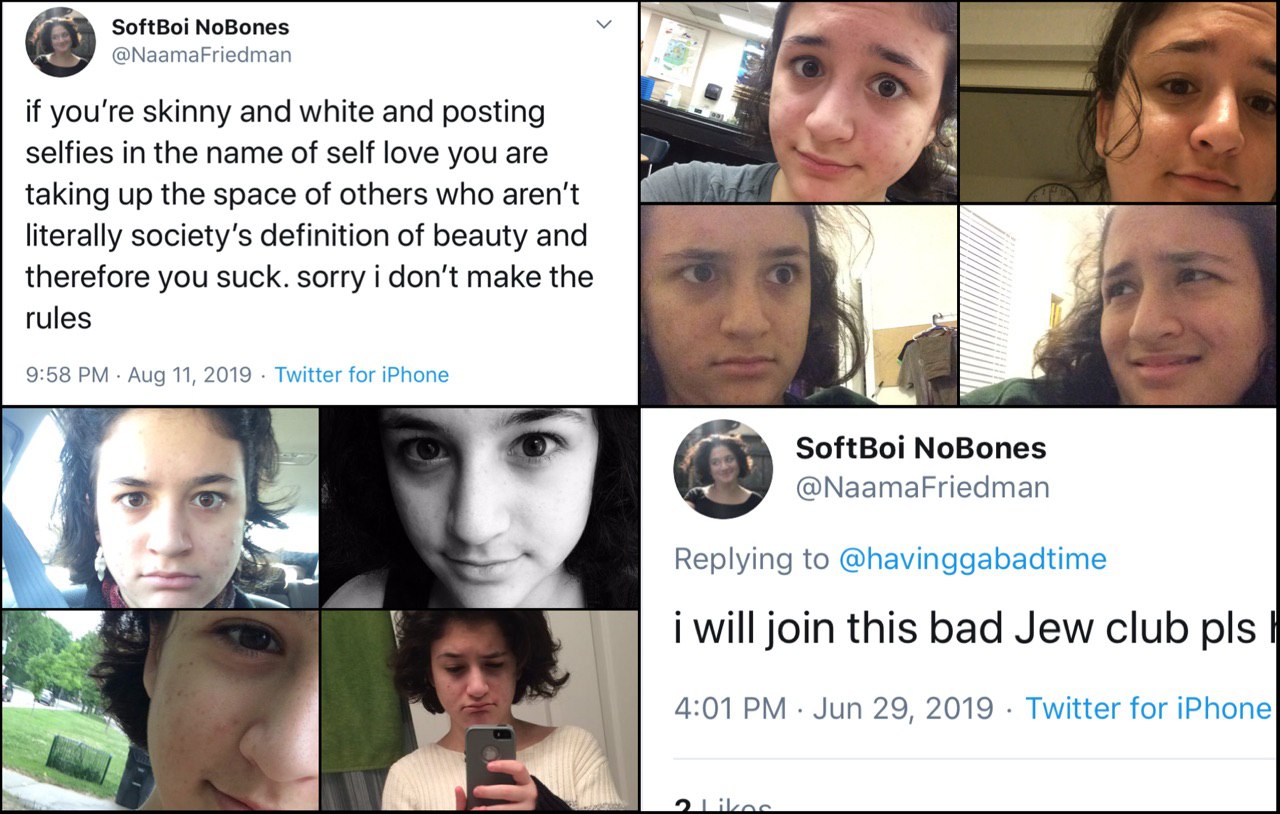Screen dimensions: 1280x814
Task: Click the profile avatar in first tweet
Action: pyautogui.click(x=61, y=42)
